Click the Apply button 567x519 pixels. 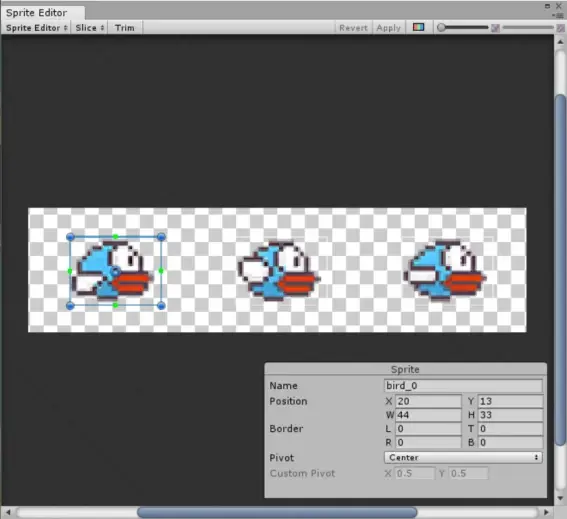pyautogui.click(x=389, y=28)
